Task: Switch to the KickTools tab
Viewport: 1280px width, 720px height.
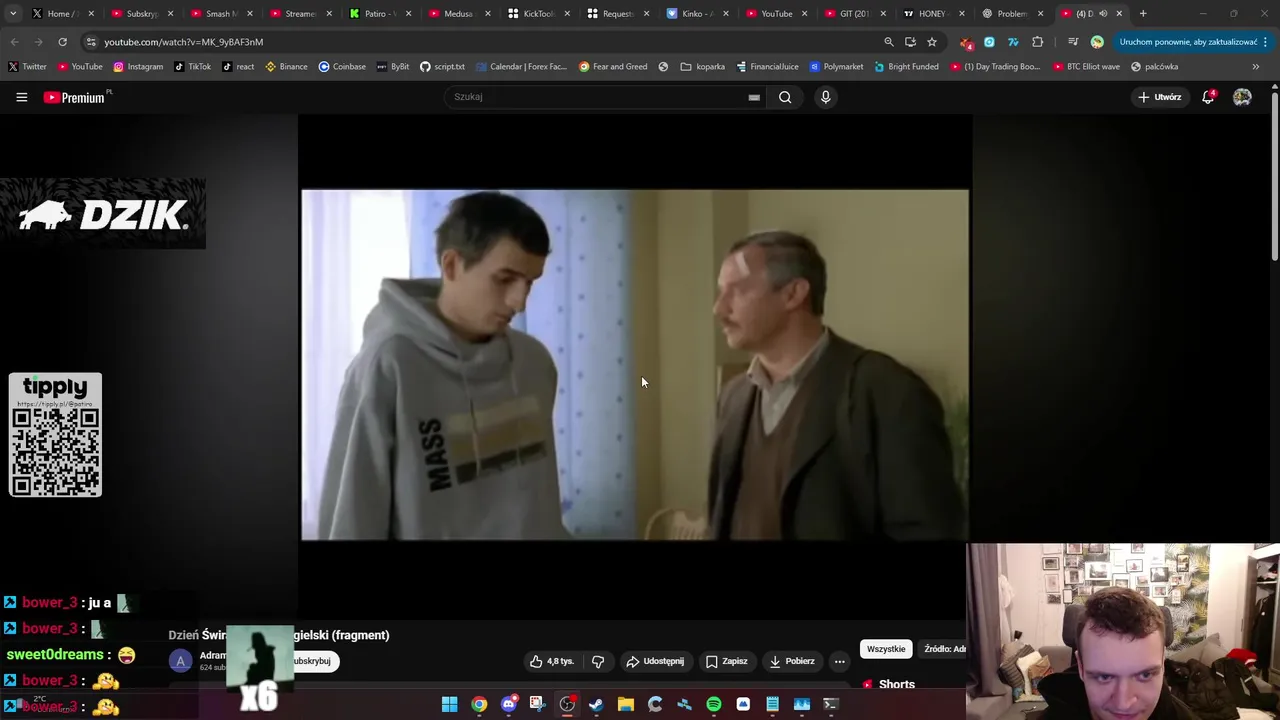Action: click(538, 14)
